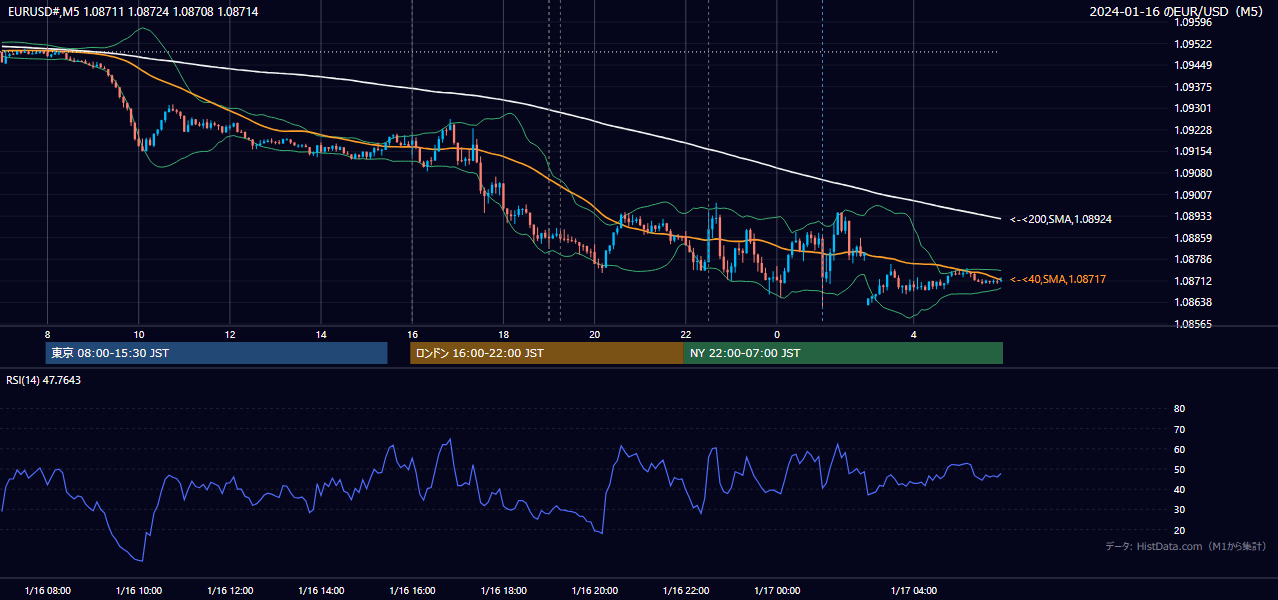This screenshot has width=1278, height=600.
Task: Select the London 16:00-22:00 JST session bar
Action: pyautogui.click(x=546, y=353)
